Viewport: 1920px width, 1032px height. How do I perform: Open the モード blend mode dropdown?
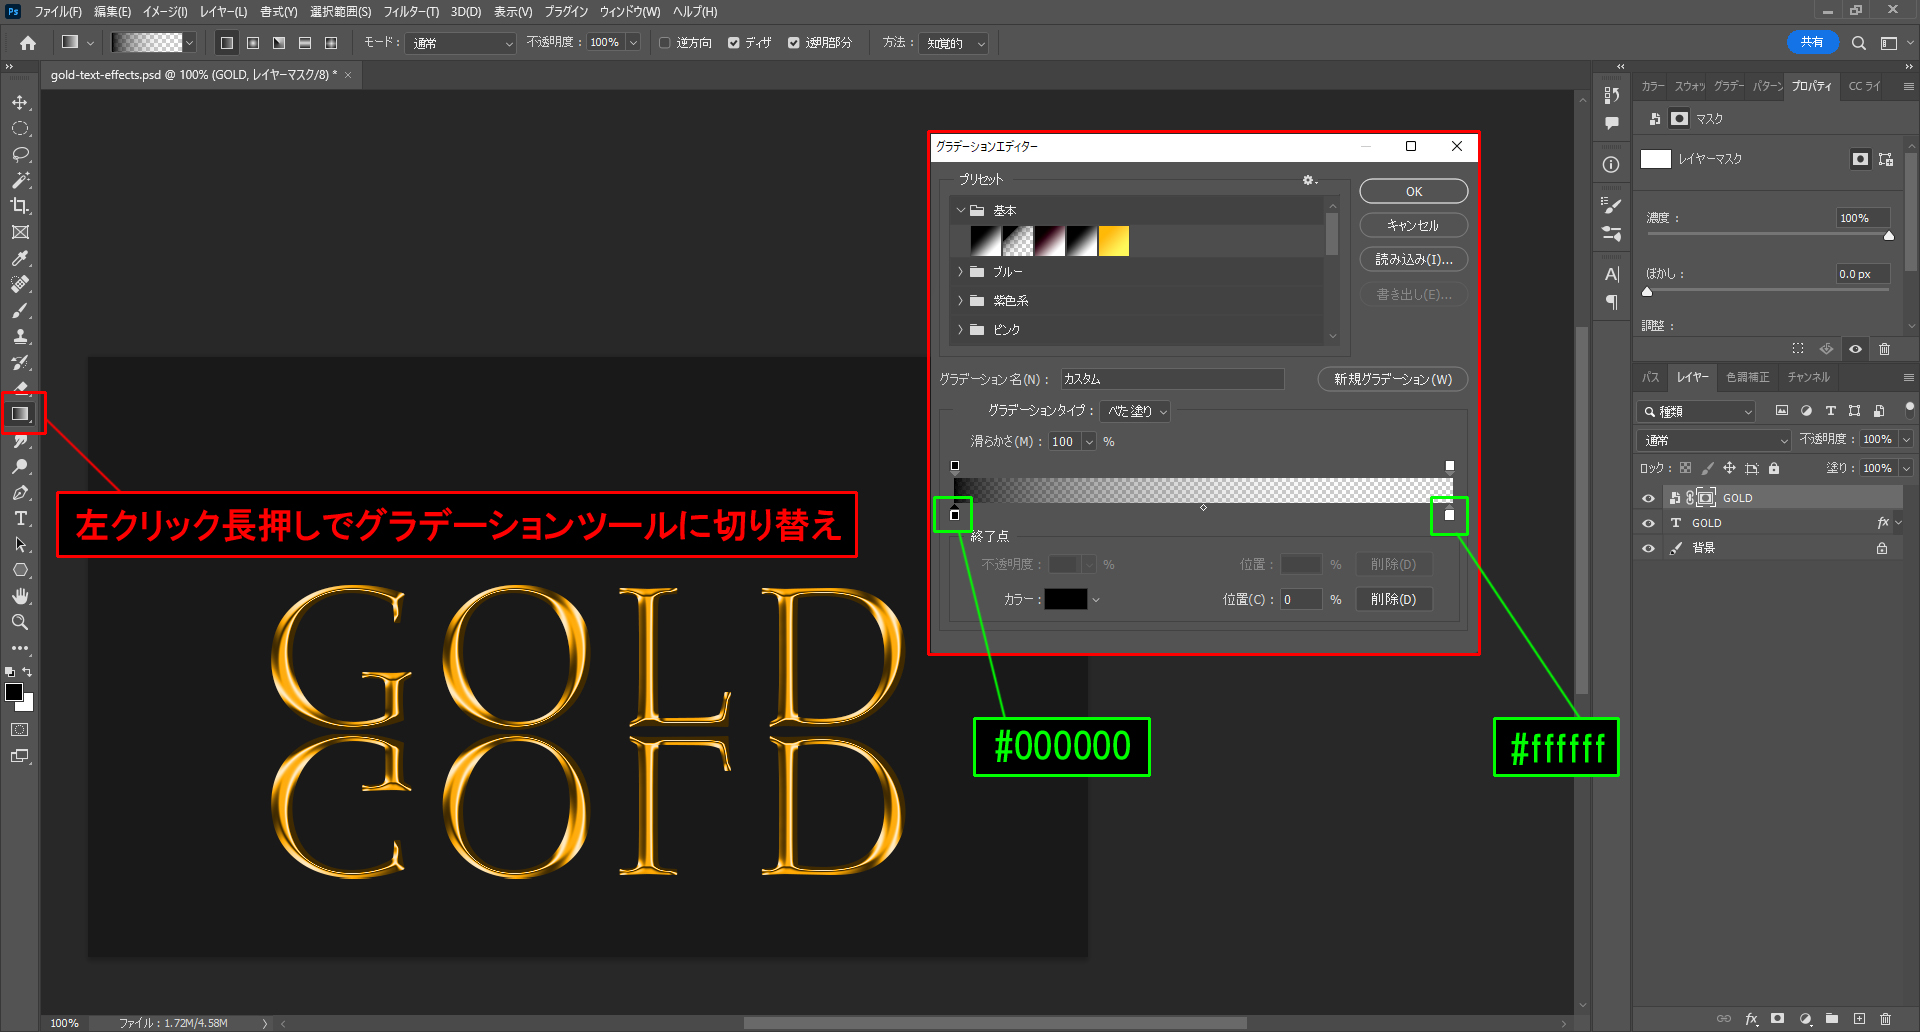click(x=461, y=43)
